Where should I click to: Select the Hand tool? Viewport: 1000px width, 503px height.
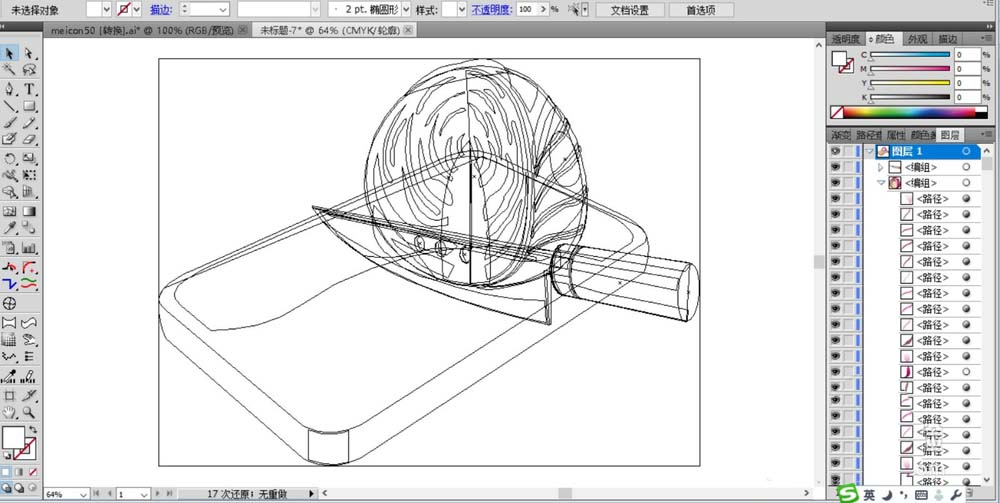tap(10, 412)
